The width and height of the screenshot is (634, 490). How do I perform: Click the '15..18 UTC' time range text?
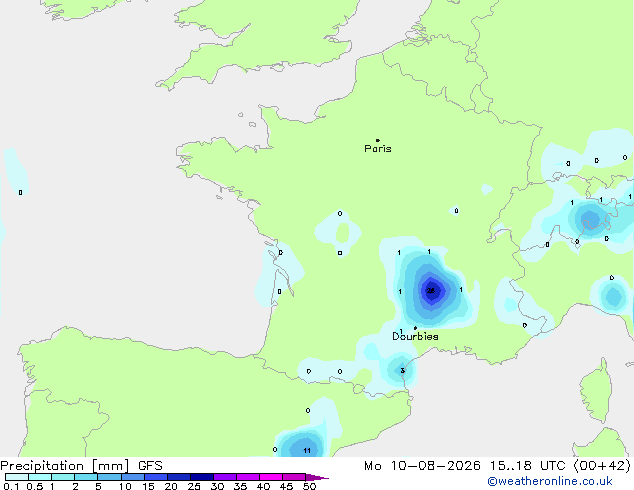[x=527, y=466]
